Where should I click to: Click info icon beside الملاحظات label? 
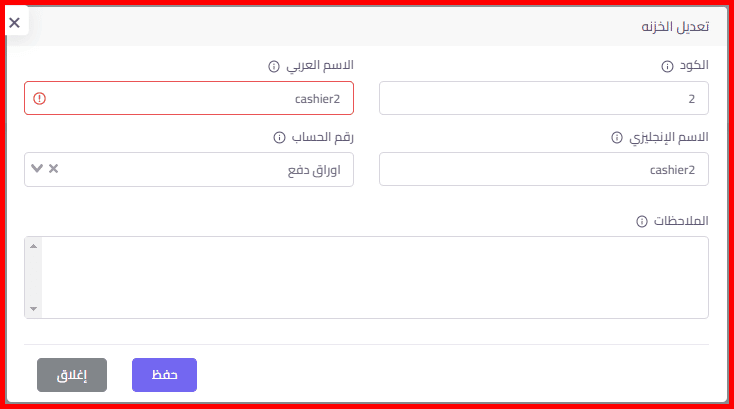[x=642, y=221]
